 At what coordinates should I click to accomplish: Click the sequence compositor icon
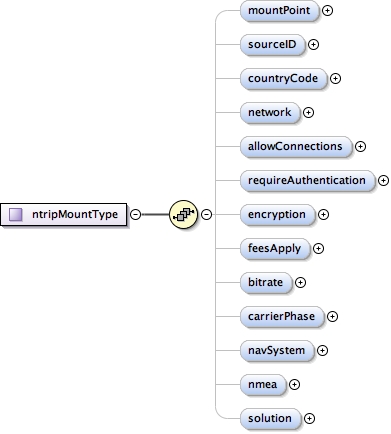tap(184, 214)
